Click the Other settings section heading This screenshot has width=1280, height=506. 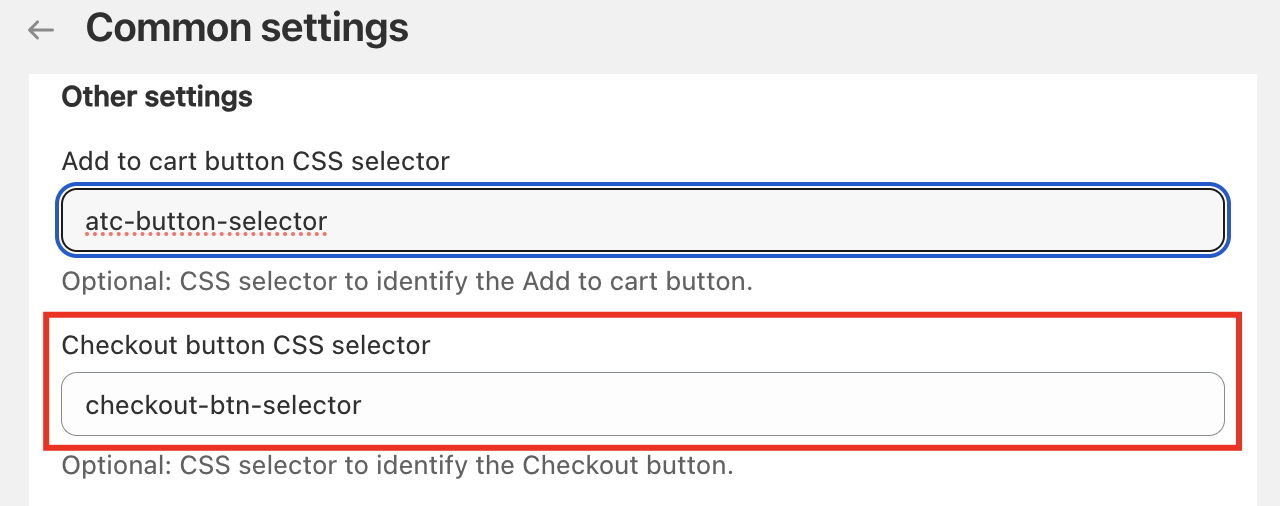(157, 97)
